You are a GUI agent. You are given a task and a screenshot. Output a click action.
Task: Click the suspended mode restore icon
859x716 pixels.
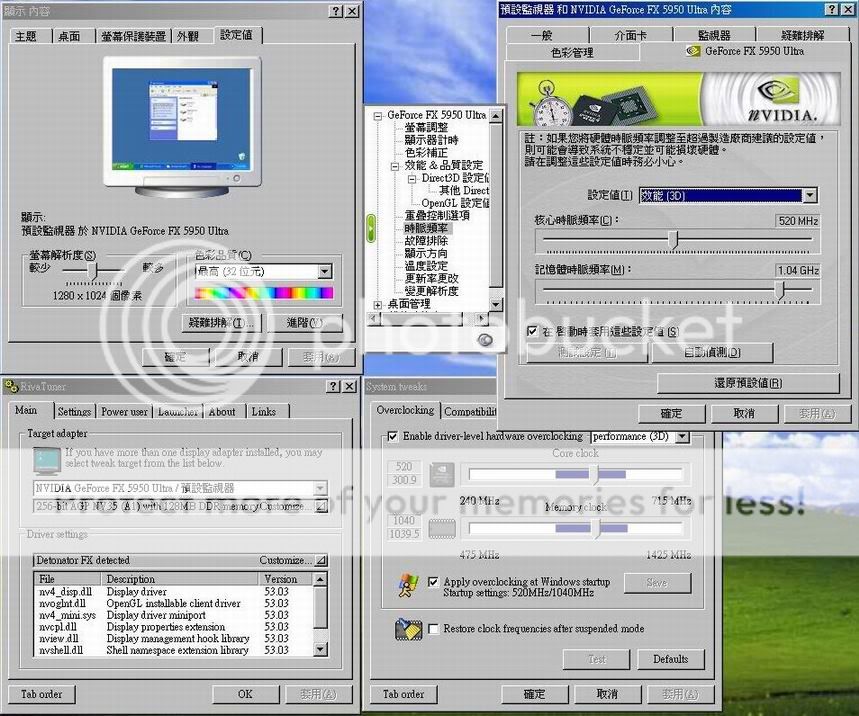[408, 629]
